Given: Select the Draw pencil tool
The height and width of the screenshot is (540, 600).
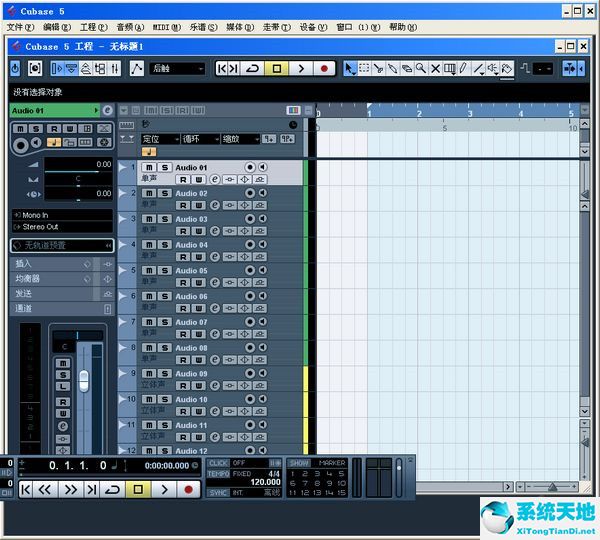Looking at the screenshot, I should coord(463,69).
